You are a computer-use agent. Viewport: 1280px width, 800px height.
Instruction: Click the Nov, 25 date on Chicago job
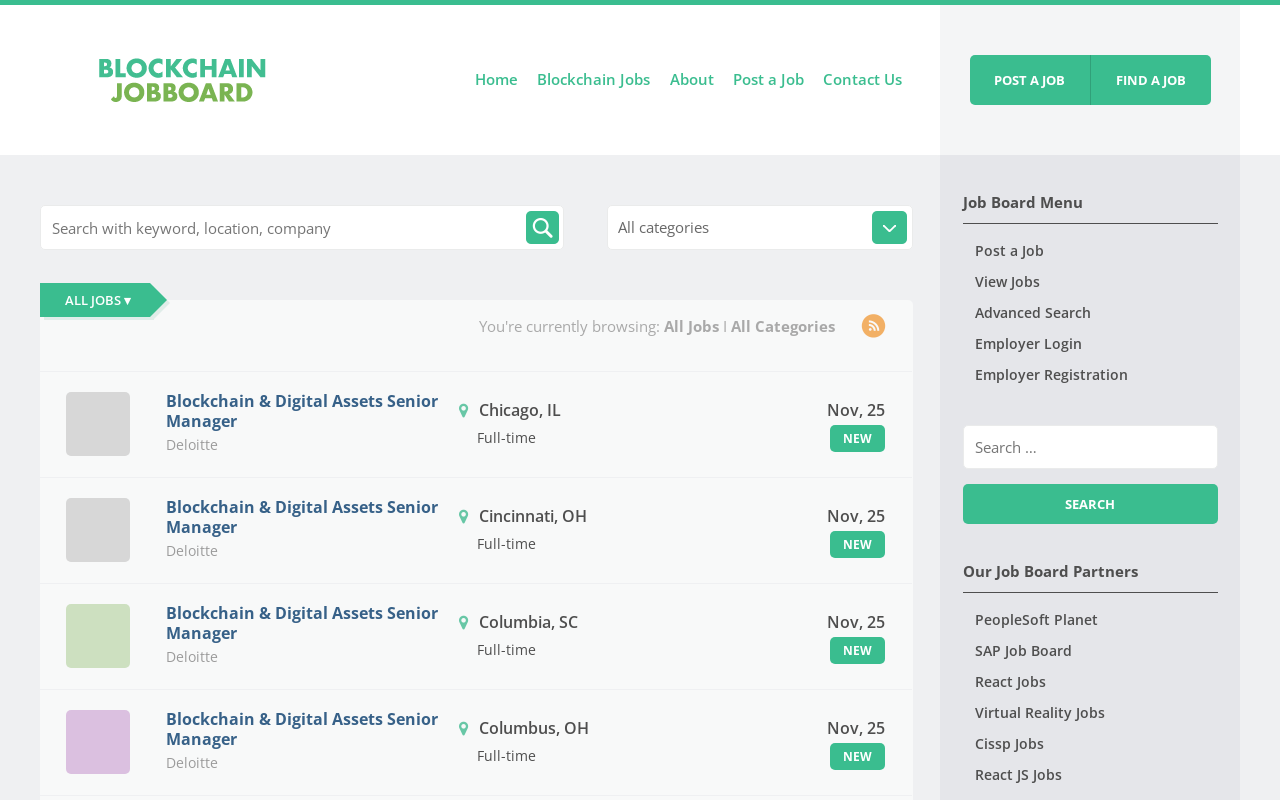856,410
